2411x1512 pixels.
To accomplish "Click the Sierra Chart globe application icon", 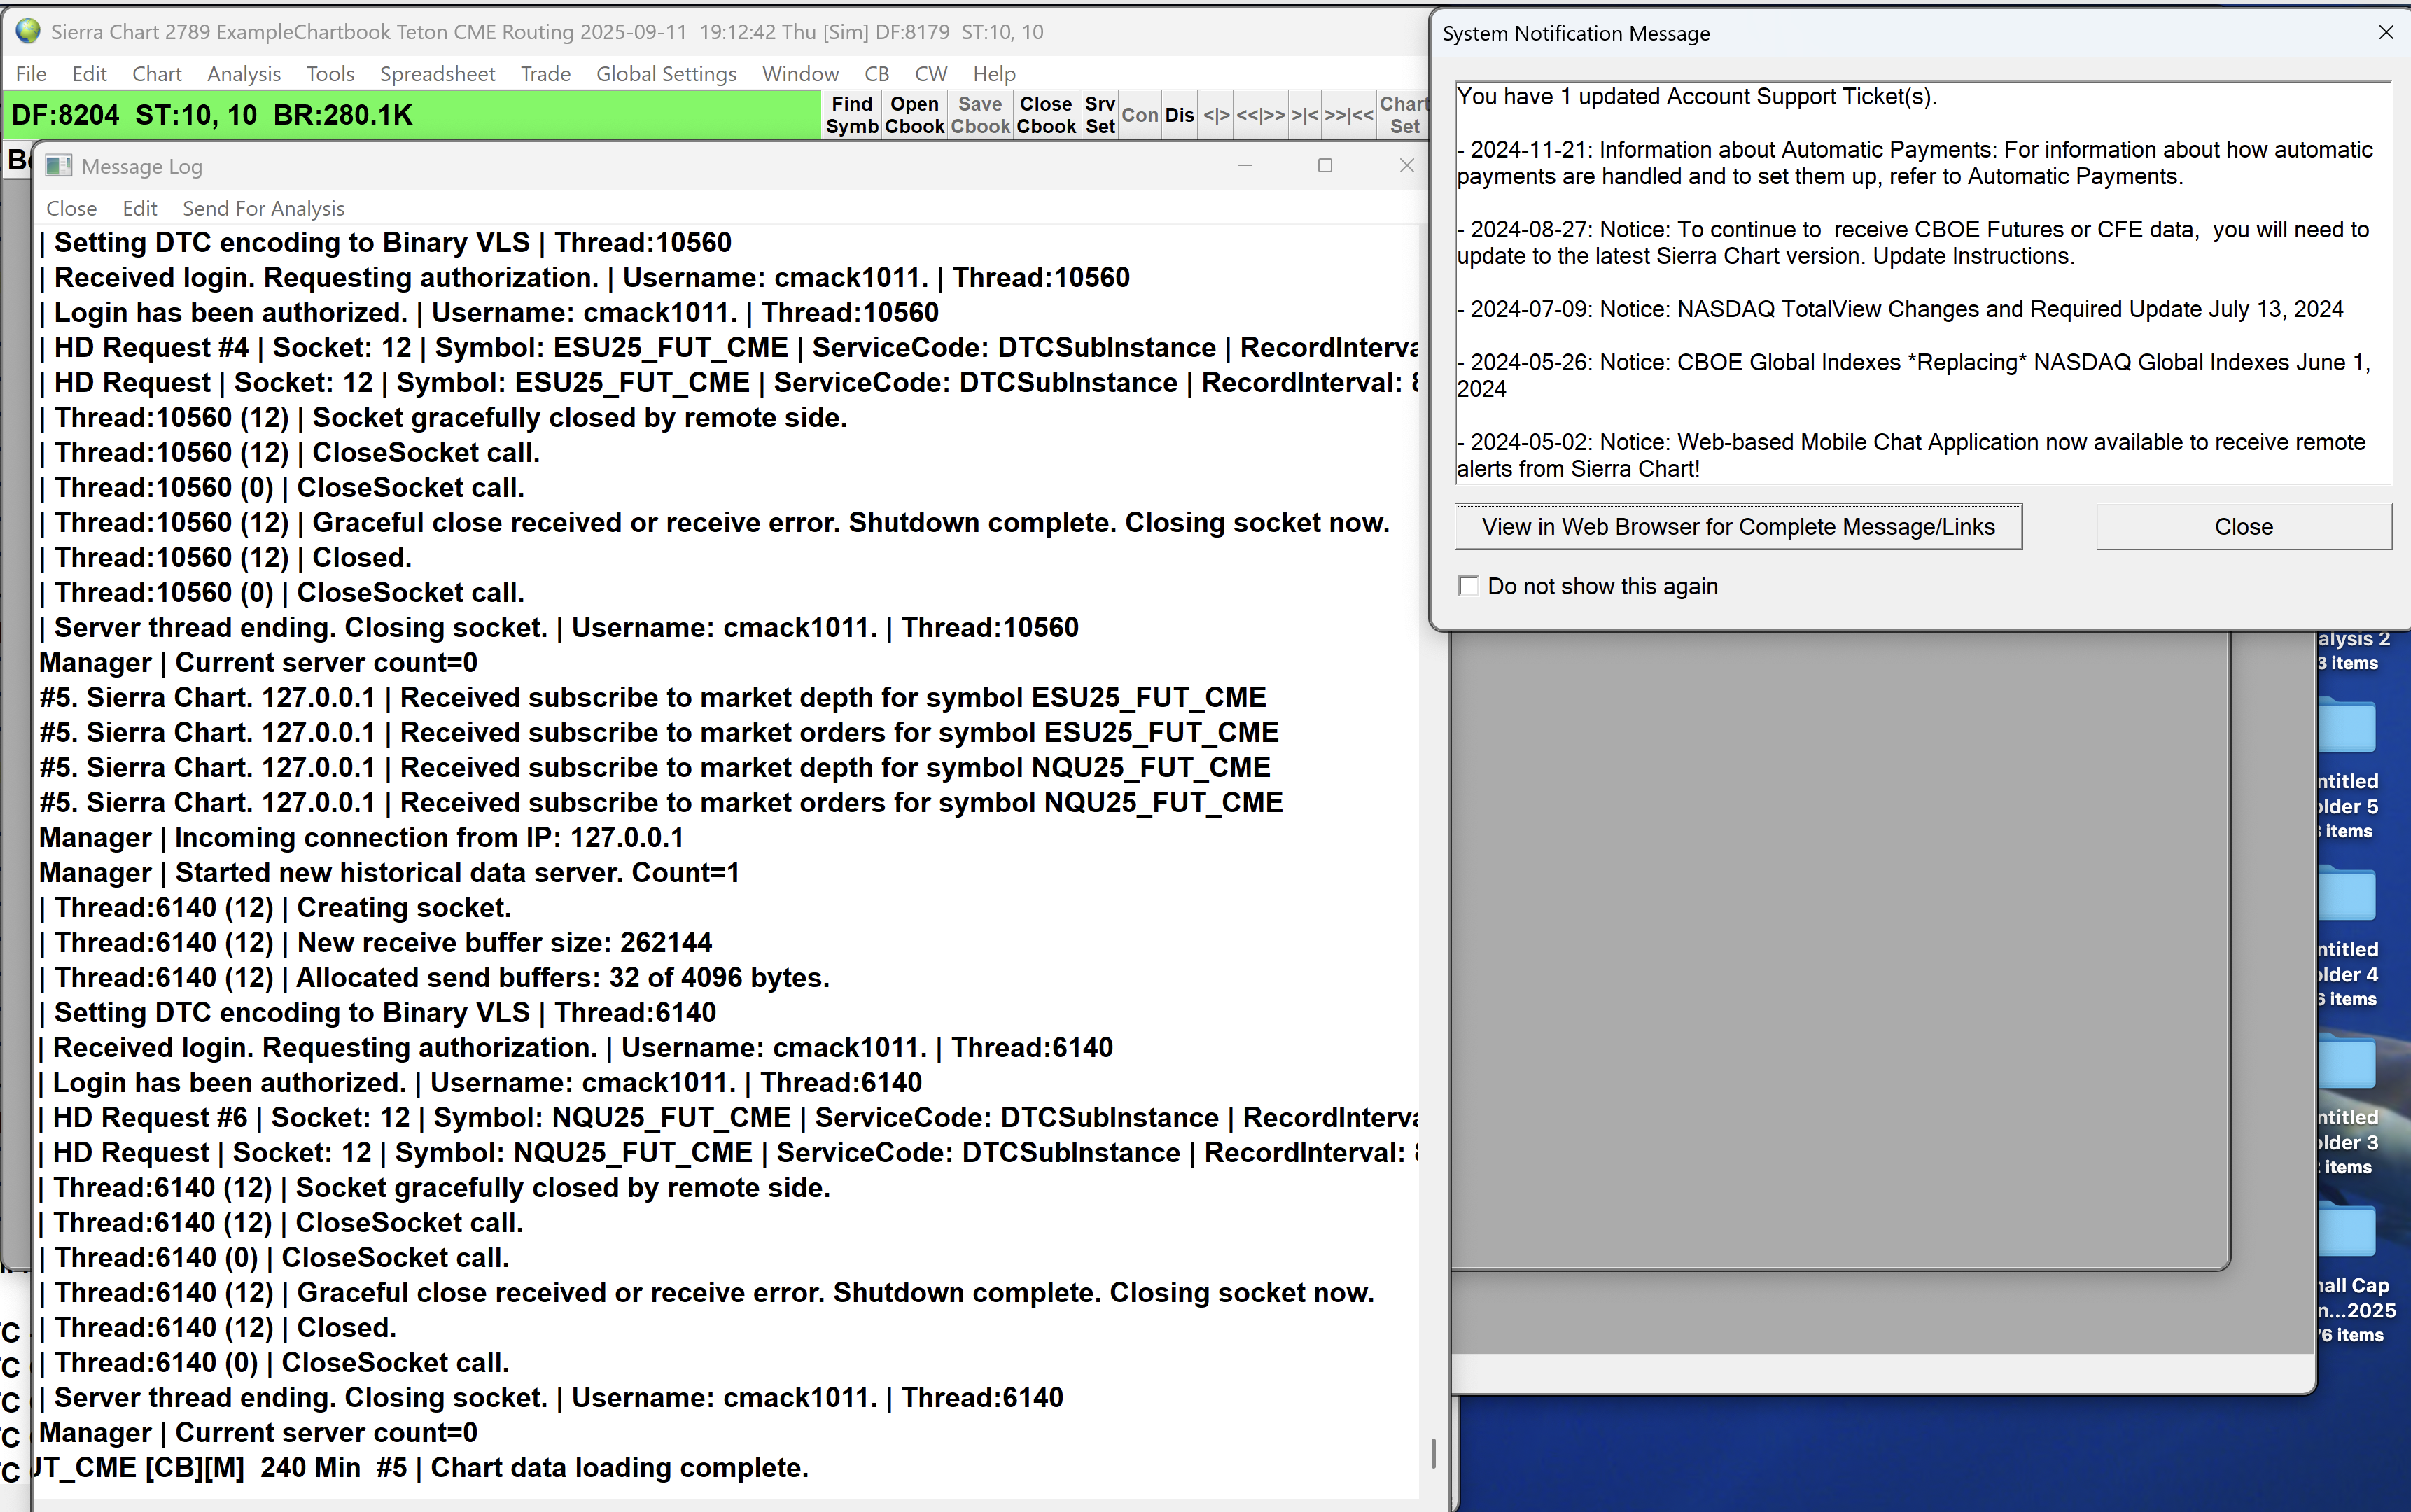I will click(x=28, y=32).
